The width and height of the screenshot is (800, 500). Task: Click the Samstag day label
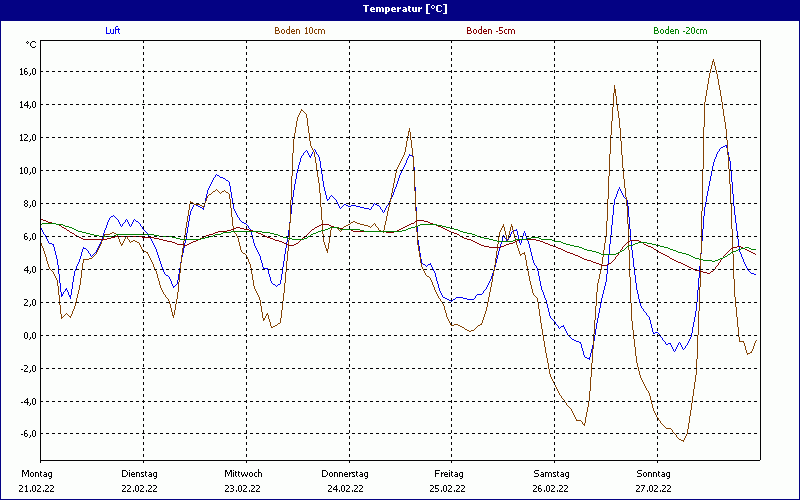[x=551, y=473]
